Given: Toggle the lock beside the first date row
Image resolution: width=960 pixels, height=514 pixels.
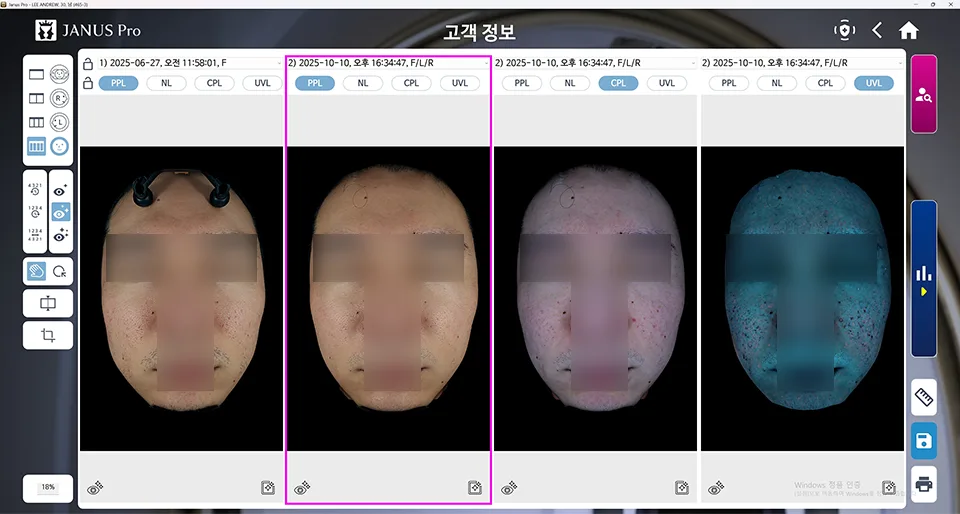Looking at the screenshot, I should click(x=88, y=64).
